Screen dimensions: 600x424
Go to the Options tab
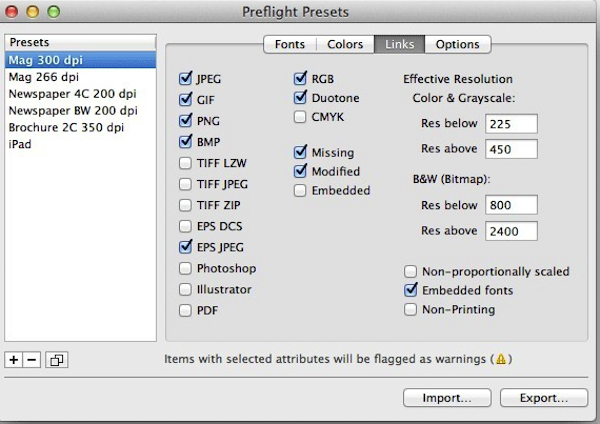(x=458, y=44)
